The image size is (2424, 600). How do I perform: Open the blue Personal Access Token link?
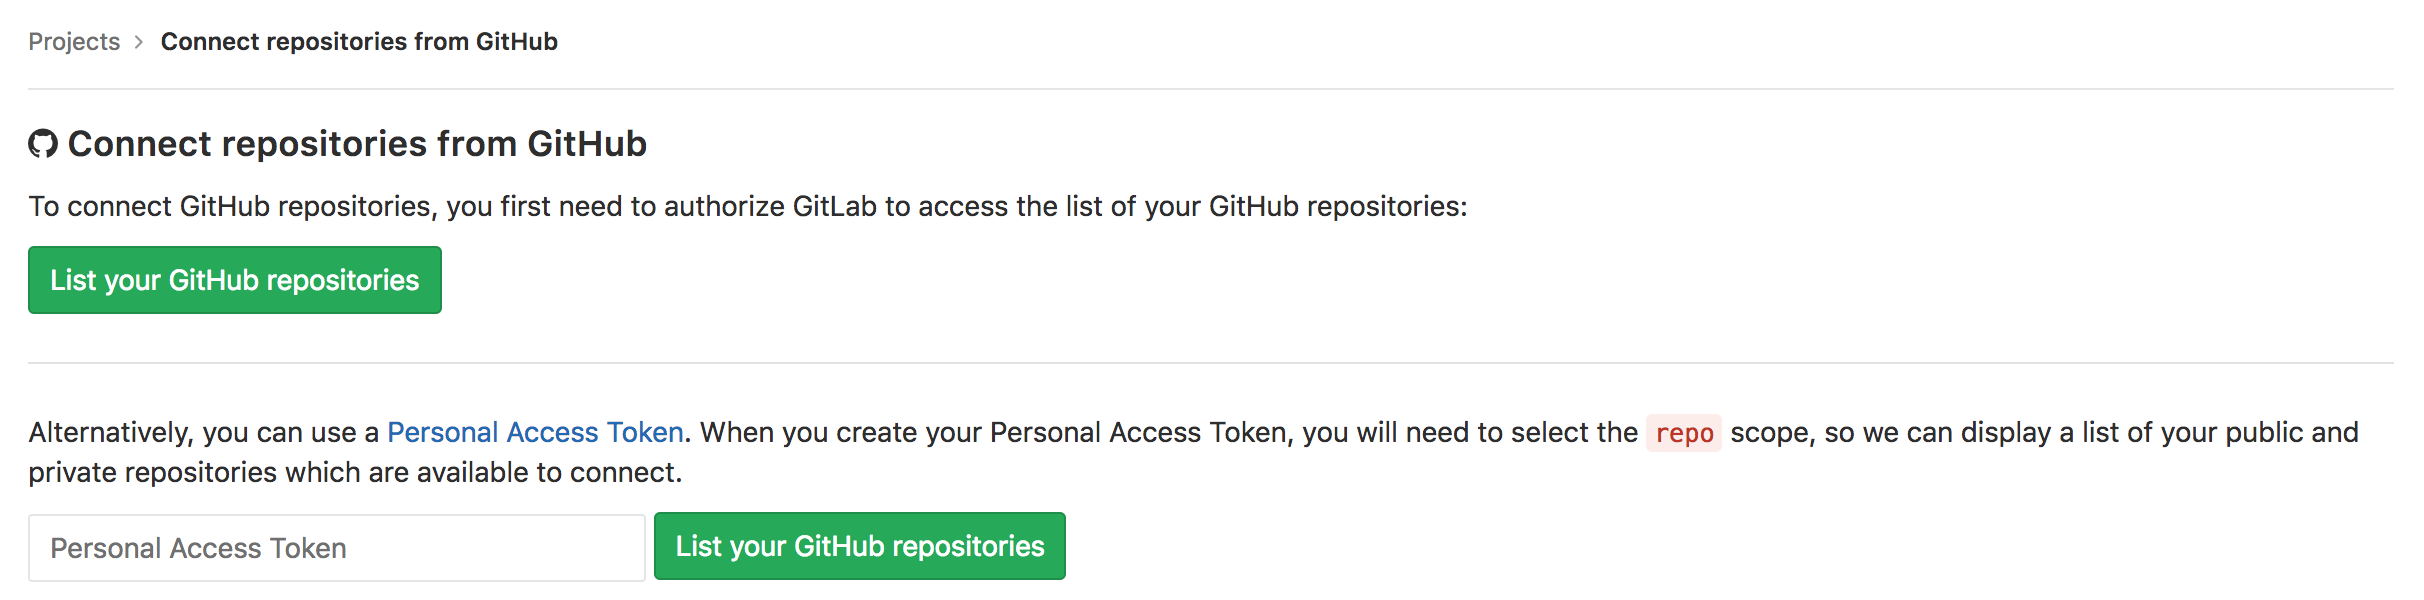tap(535, 432)
